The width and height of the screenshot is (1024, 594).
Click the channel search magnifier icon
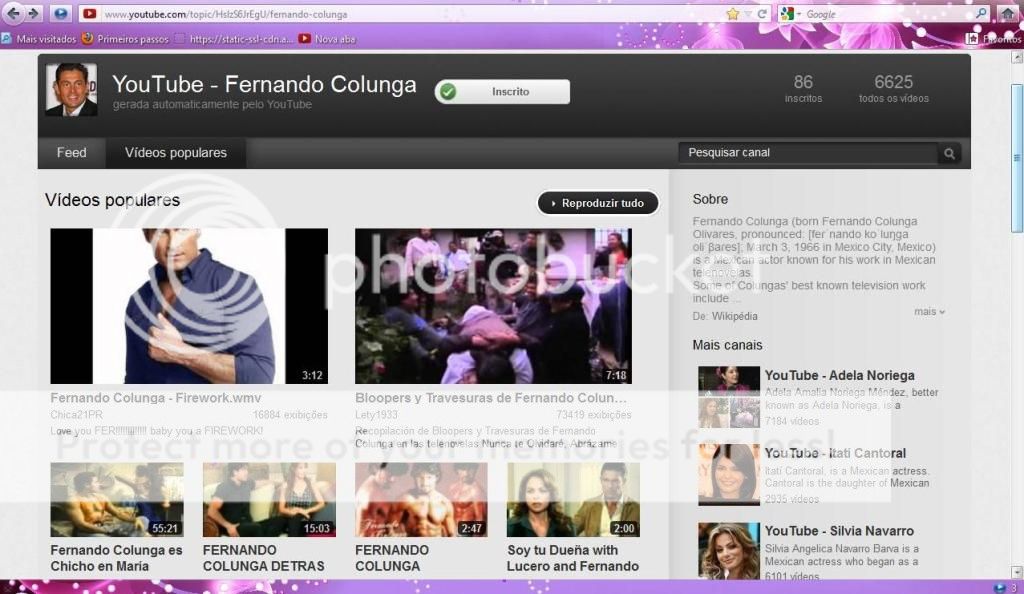pyautogui.click(x=949, y=153)
